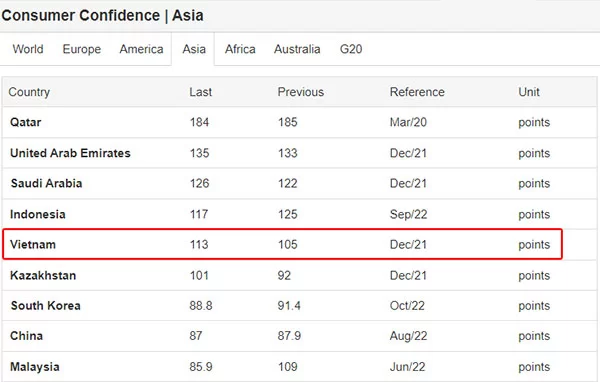
Task: Click the Unit column header
Action: 529,92
